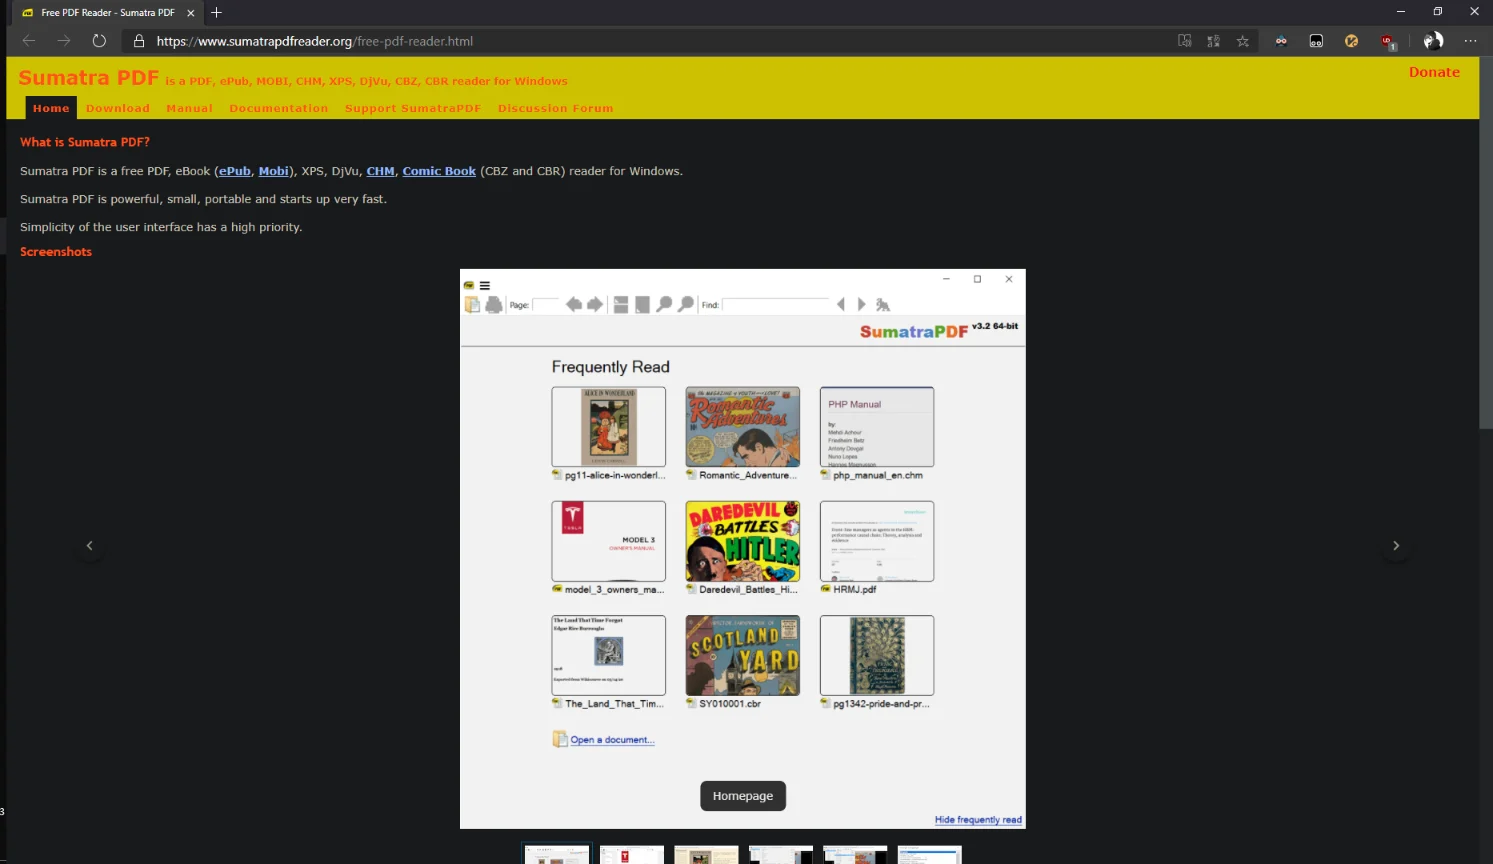Click the find next triangle in SumatraPDF toolbar
The image size is (1493, 864).
tap(861, 304)
